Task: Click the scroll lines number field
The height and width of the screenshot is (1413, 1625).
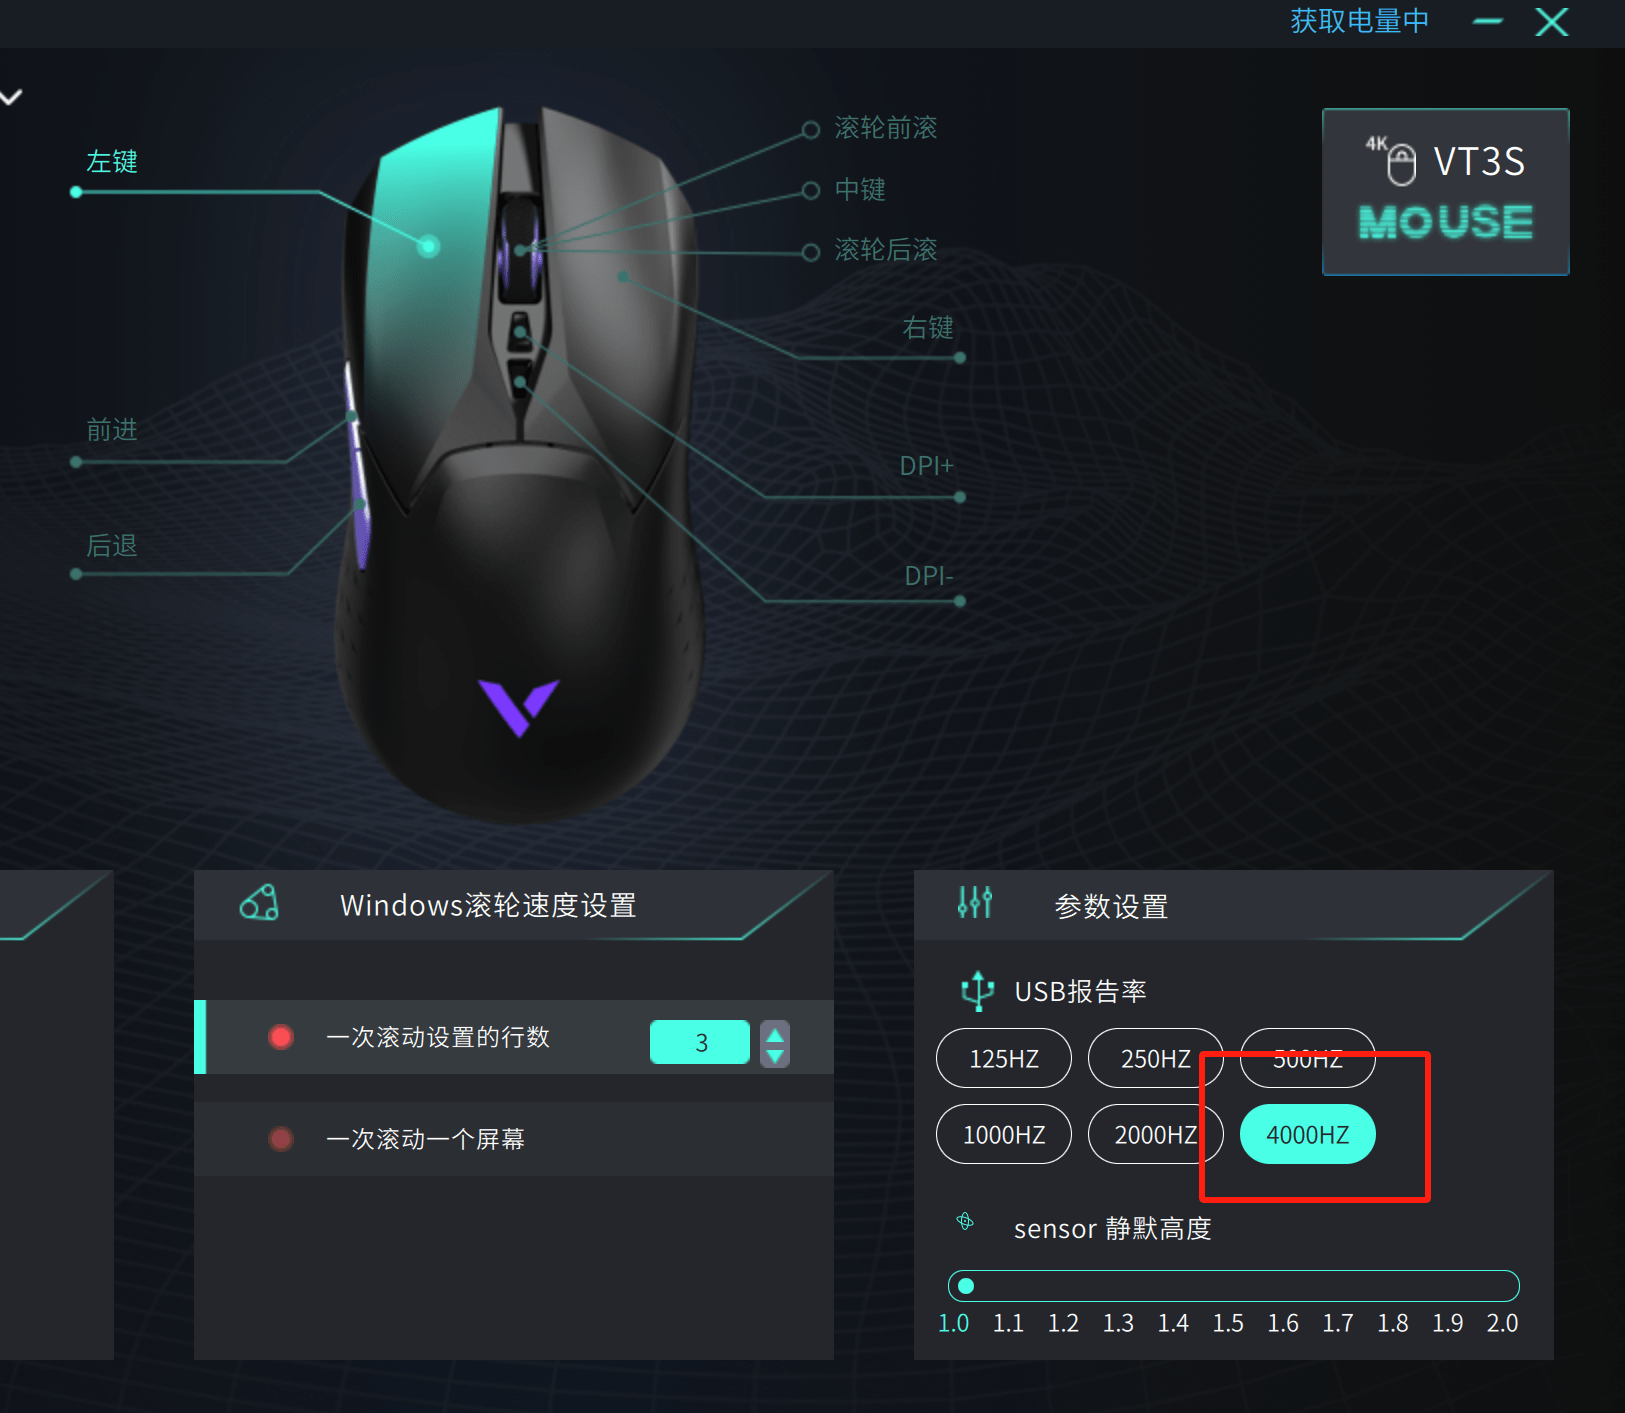Action: pos(700,1042)
